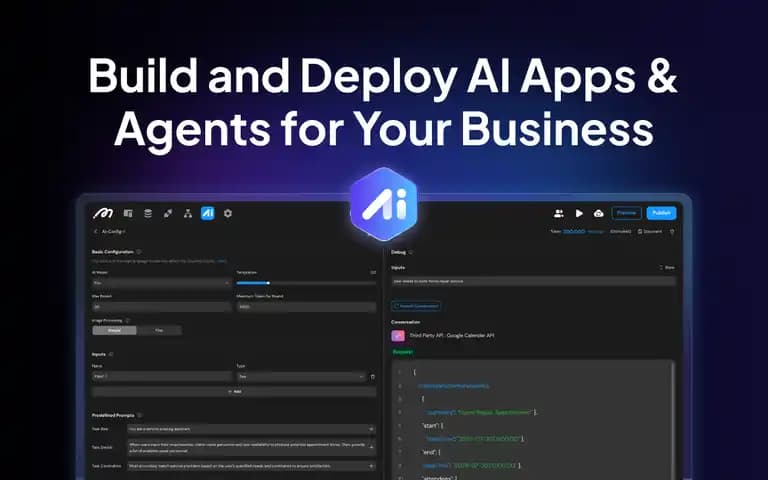The image size is (768, 480).
Task: Click the Inputs view toggle on Debug panel
Action: (667, 267)
